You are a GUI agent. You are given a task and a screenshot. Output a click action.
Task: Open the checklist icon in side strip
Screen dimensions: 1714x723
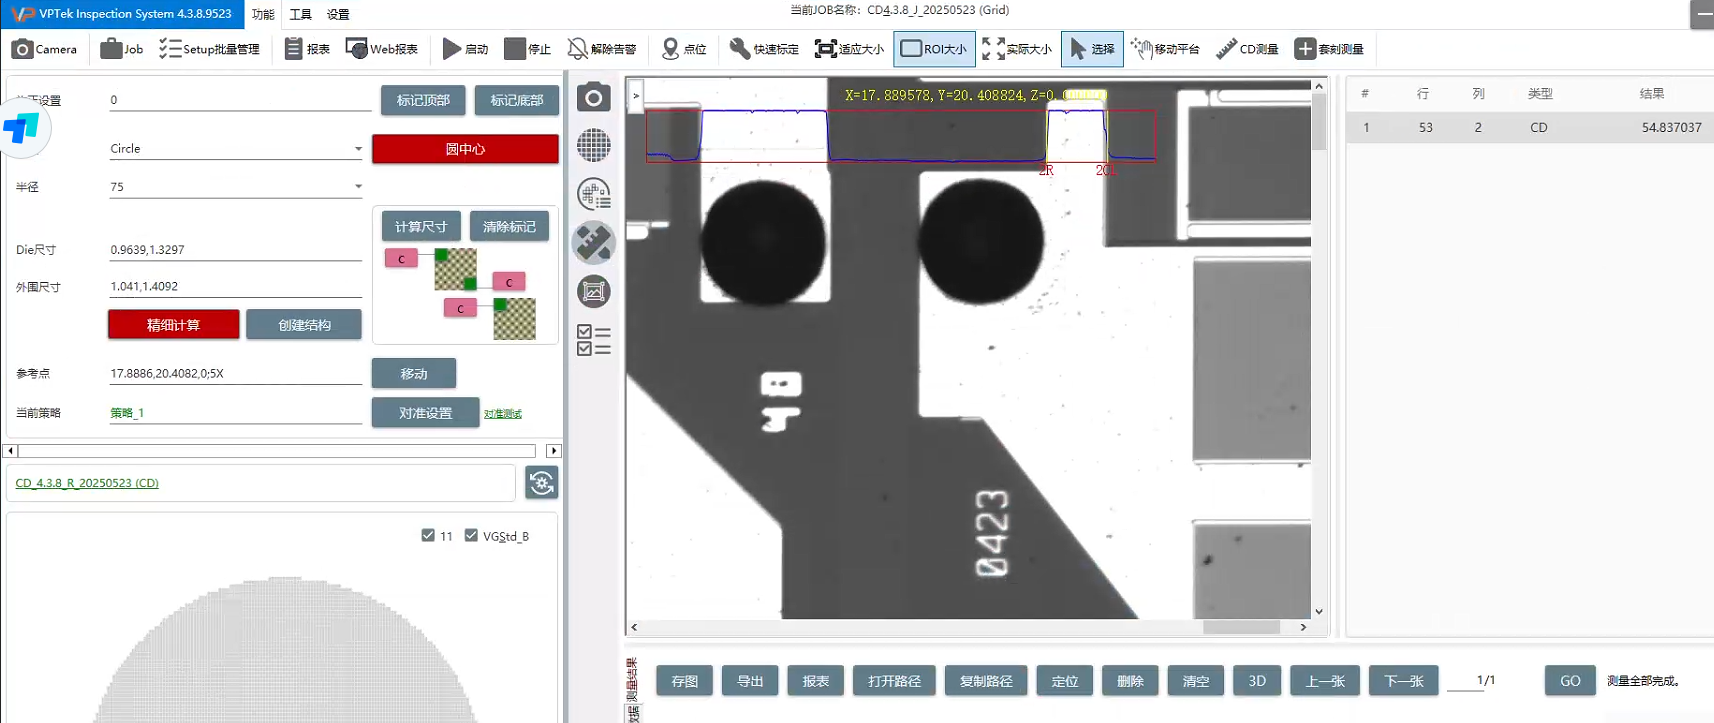click(x=594, y=340)
